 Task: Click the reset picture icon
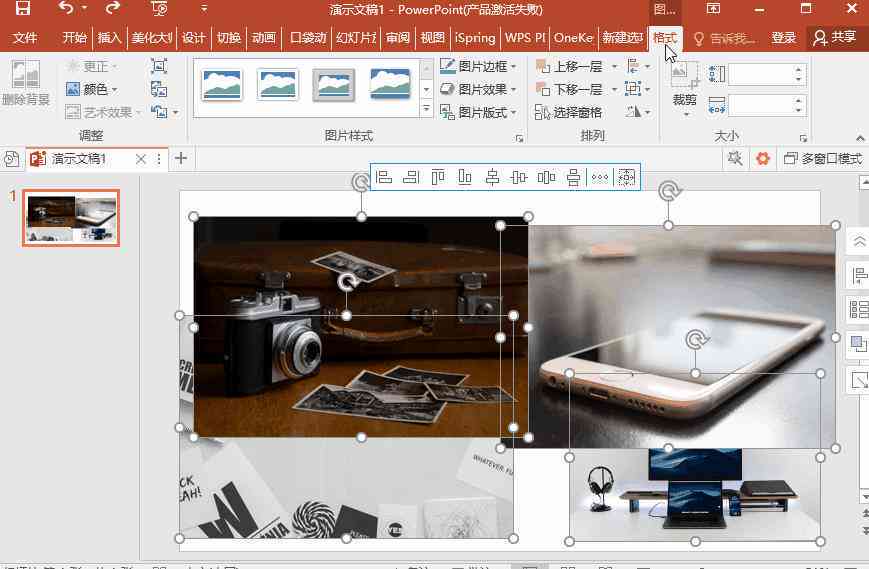click(x=159, y=112)
